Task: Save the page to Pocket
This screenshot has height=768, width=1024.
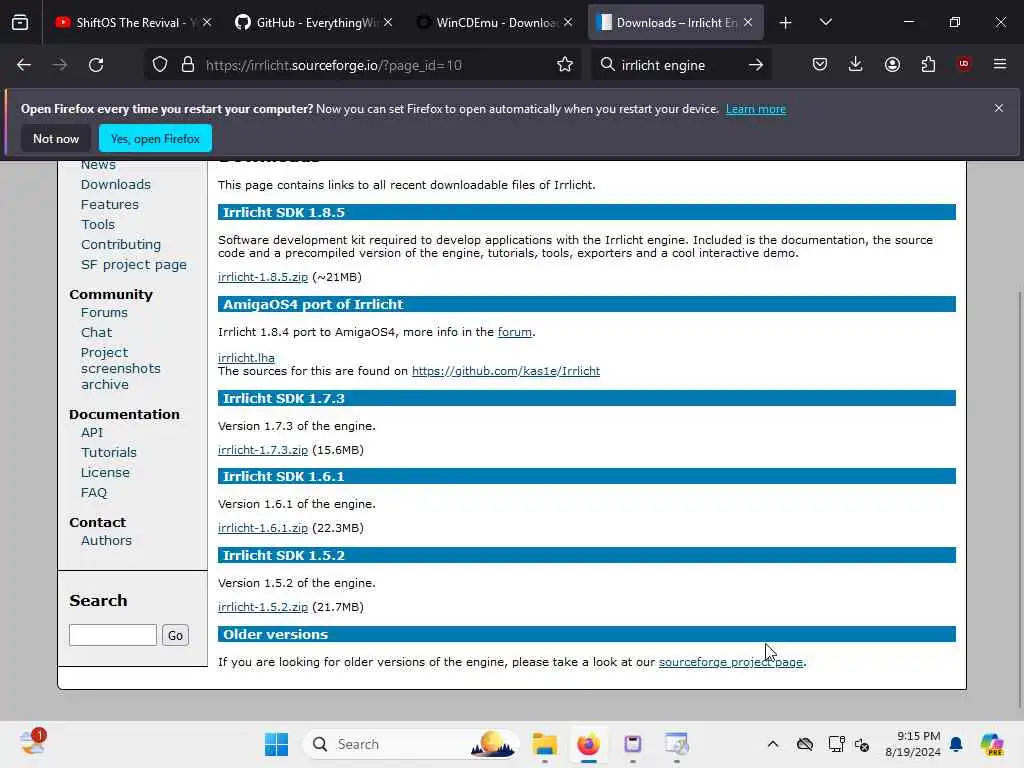Action: click(820, 65)
